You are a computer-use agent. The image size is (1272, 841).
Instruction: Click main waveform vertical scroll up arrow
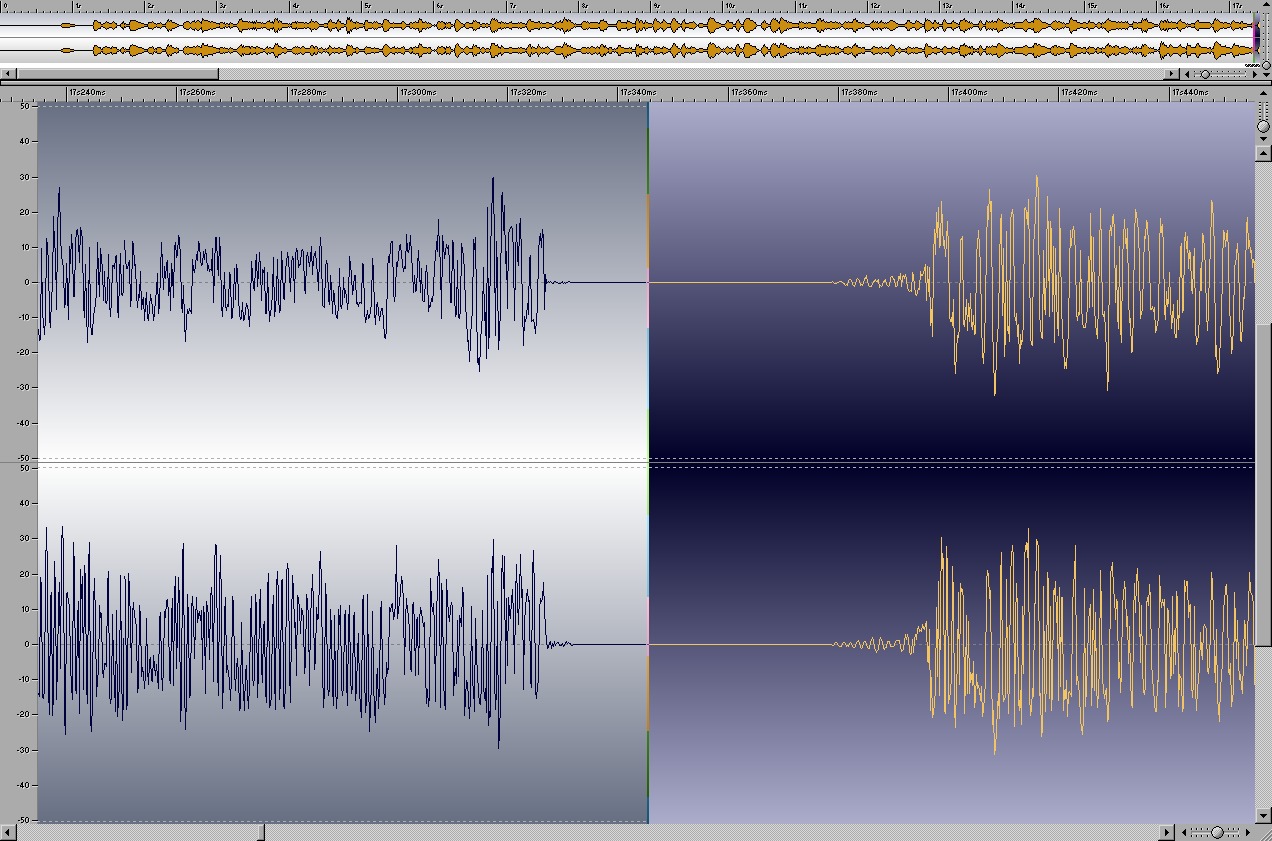pyautogui.click(x=1263, y=153)
